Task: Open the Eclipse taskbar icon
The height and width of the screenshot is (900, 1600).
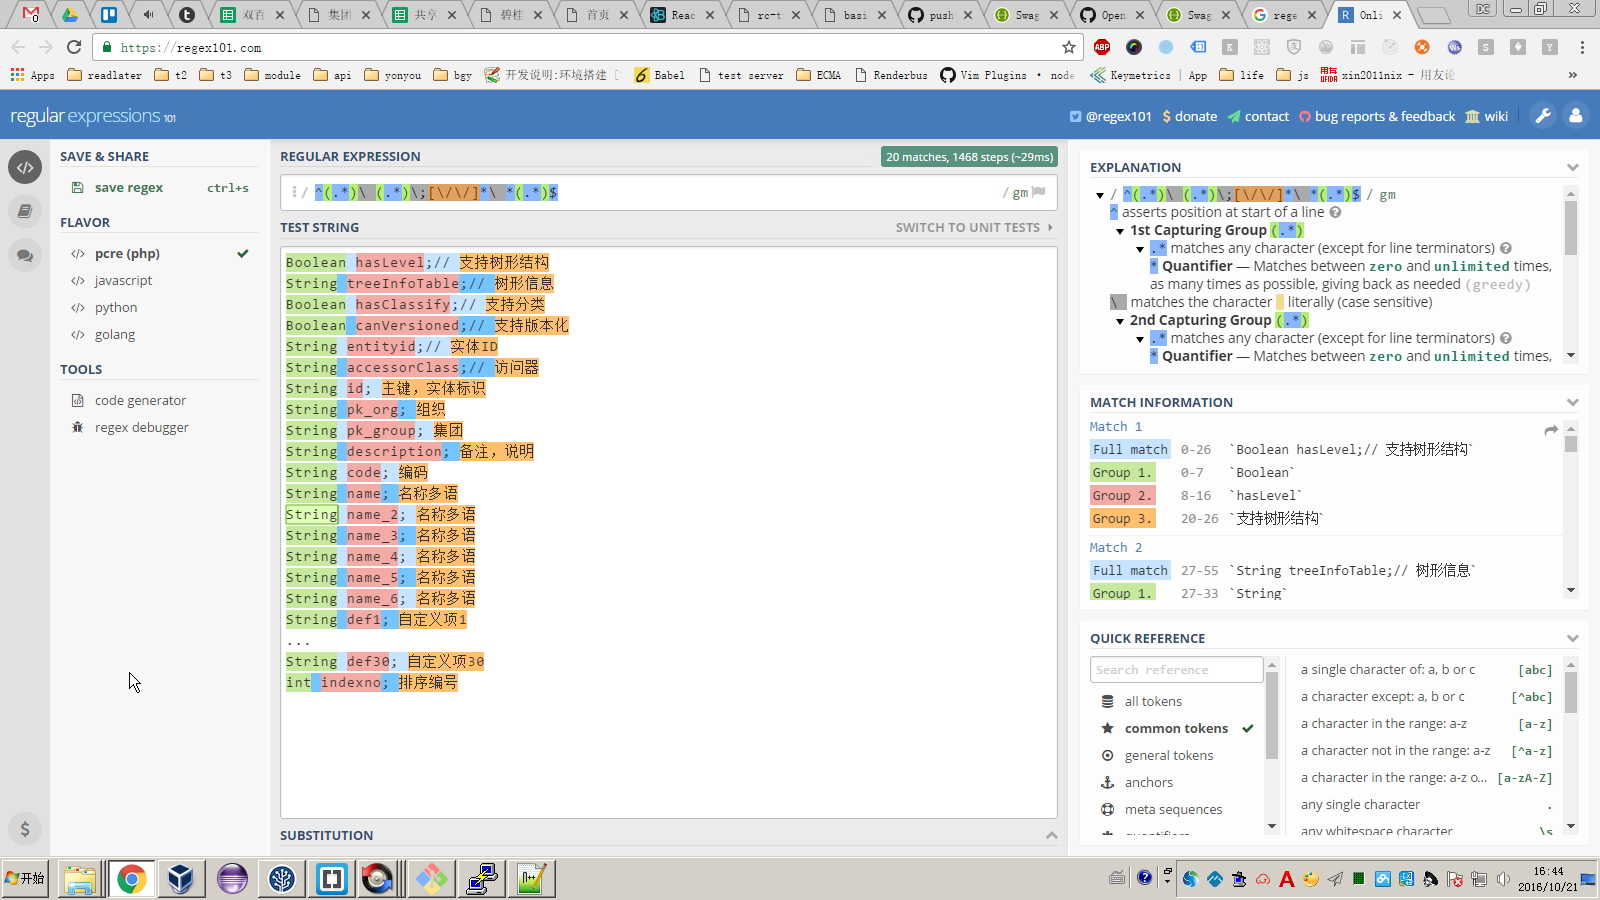Action: [232, 879]
